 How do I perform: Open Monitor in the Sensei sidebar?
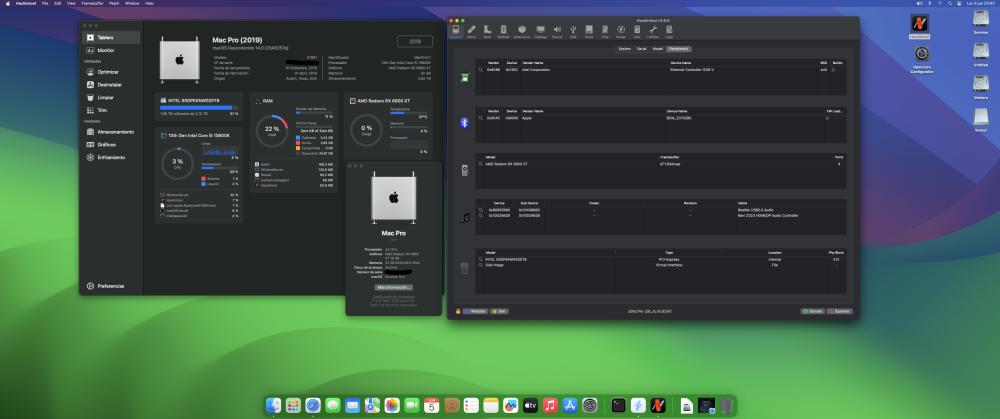pos(111,50)
